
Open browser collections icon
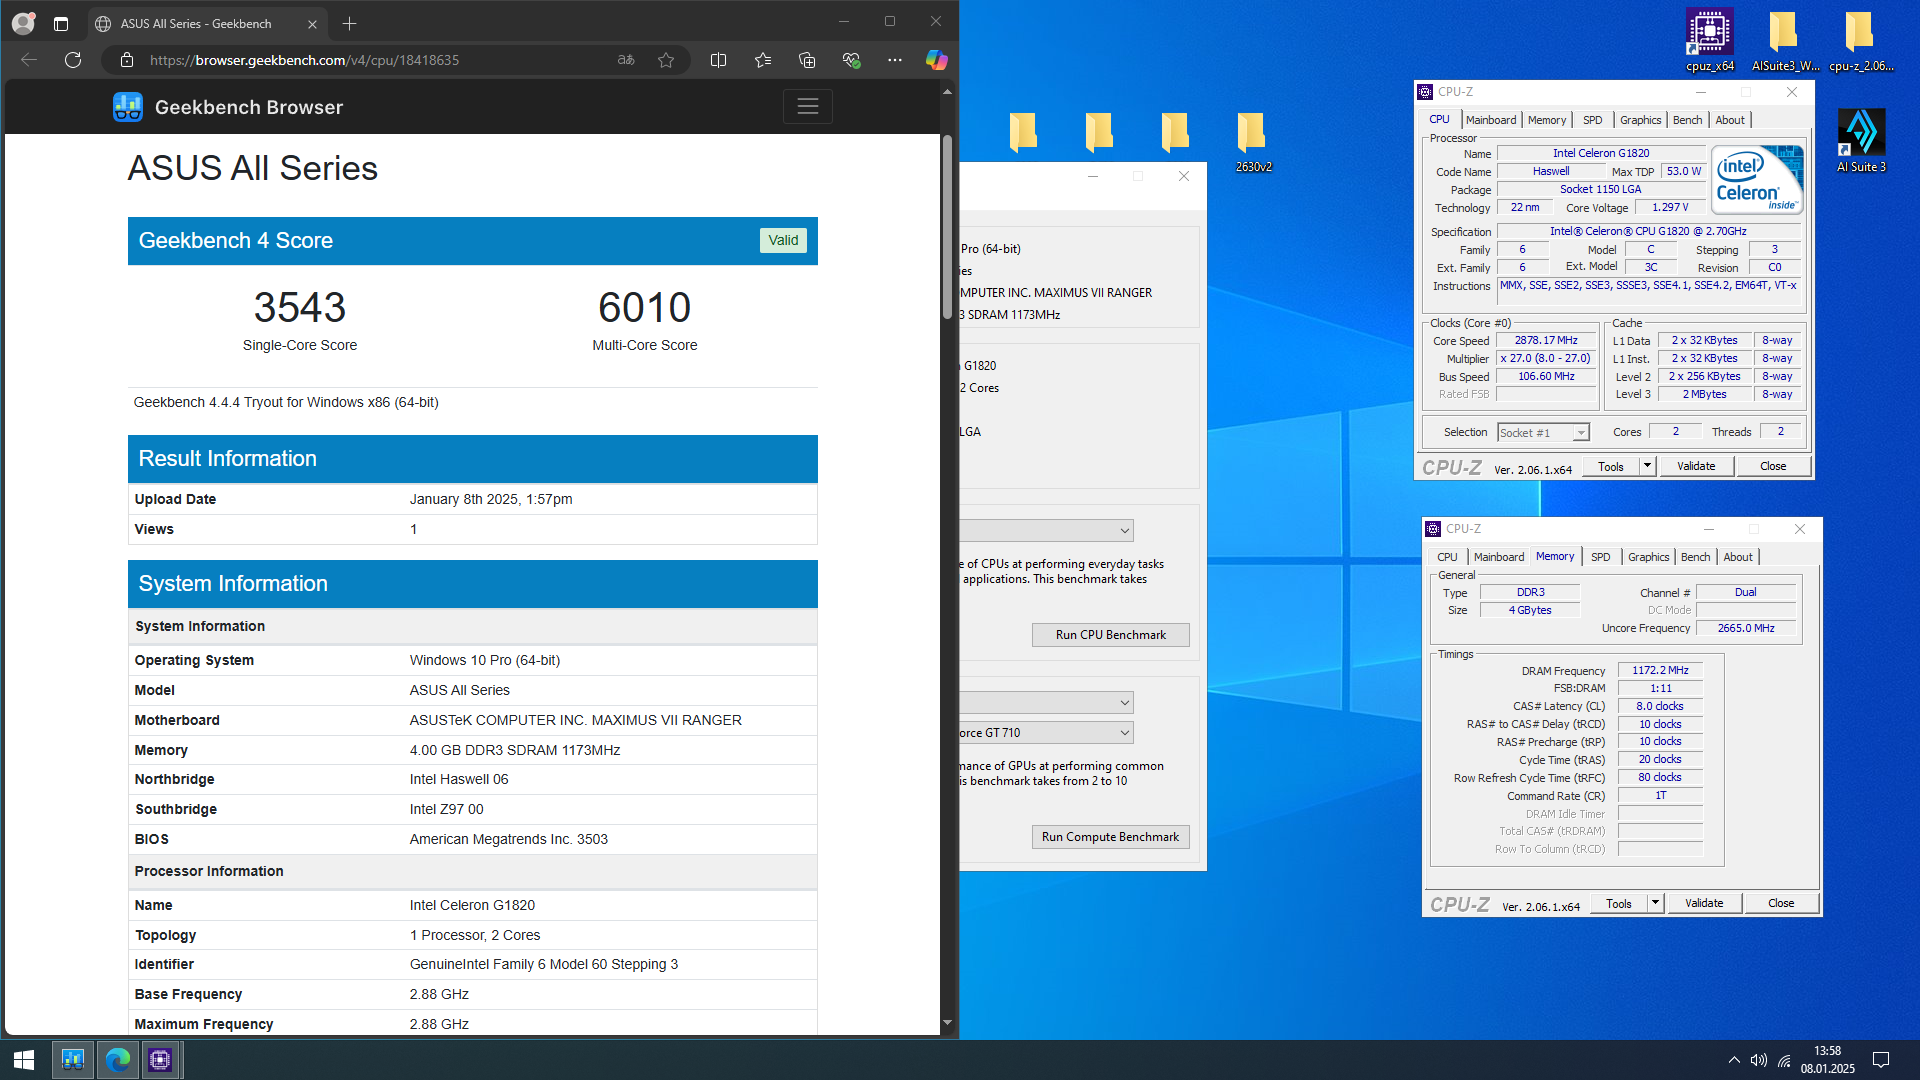point(807,60)
